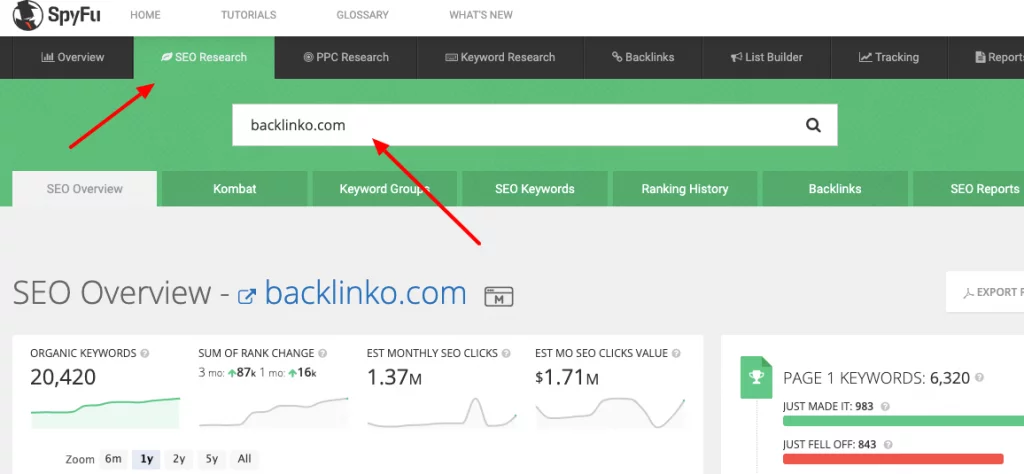
Task: Click the monthly SEO clicks sparkline
Action: 442,413
